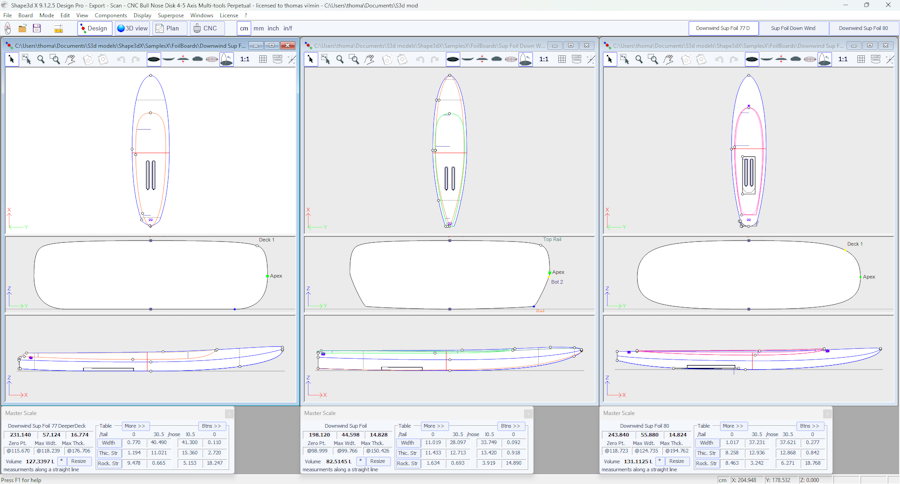Expand Btns >> in Downwind Sup Foil 77 DeeperDeck panel
The width and height of the screenshot is (900, 484).
211,426
